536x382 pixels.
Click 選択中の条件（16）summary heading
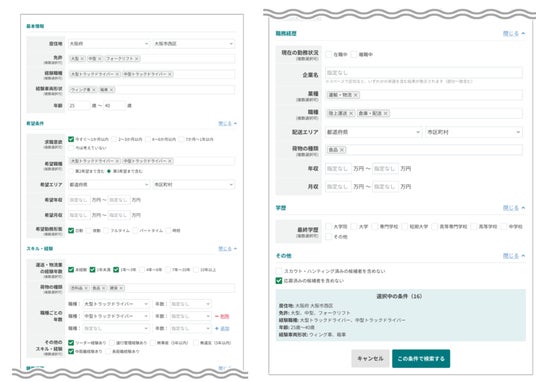click(399, 296)
